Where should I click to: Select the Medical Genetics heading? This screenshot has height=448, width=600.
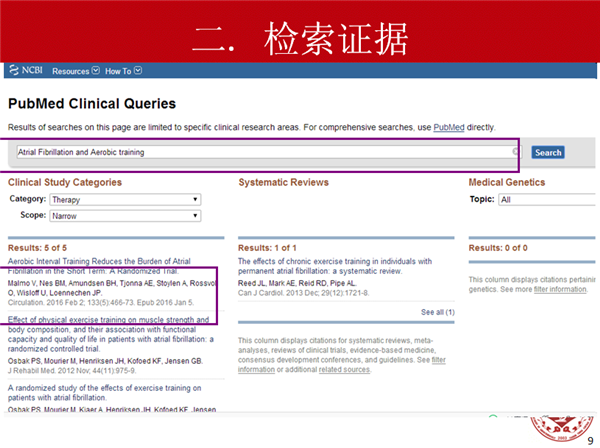(507, 182)
